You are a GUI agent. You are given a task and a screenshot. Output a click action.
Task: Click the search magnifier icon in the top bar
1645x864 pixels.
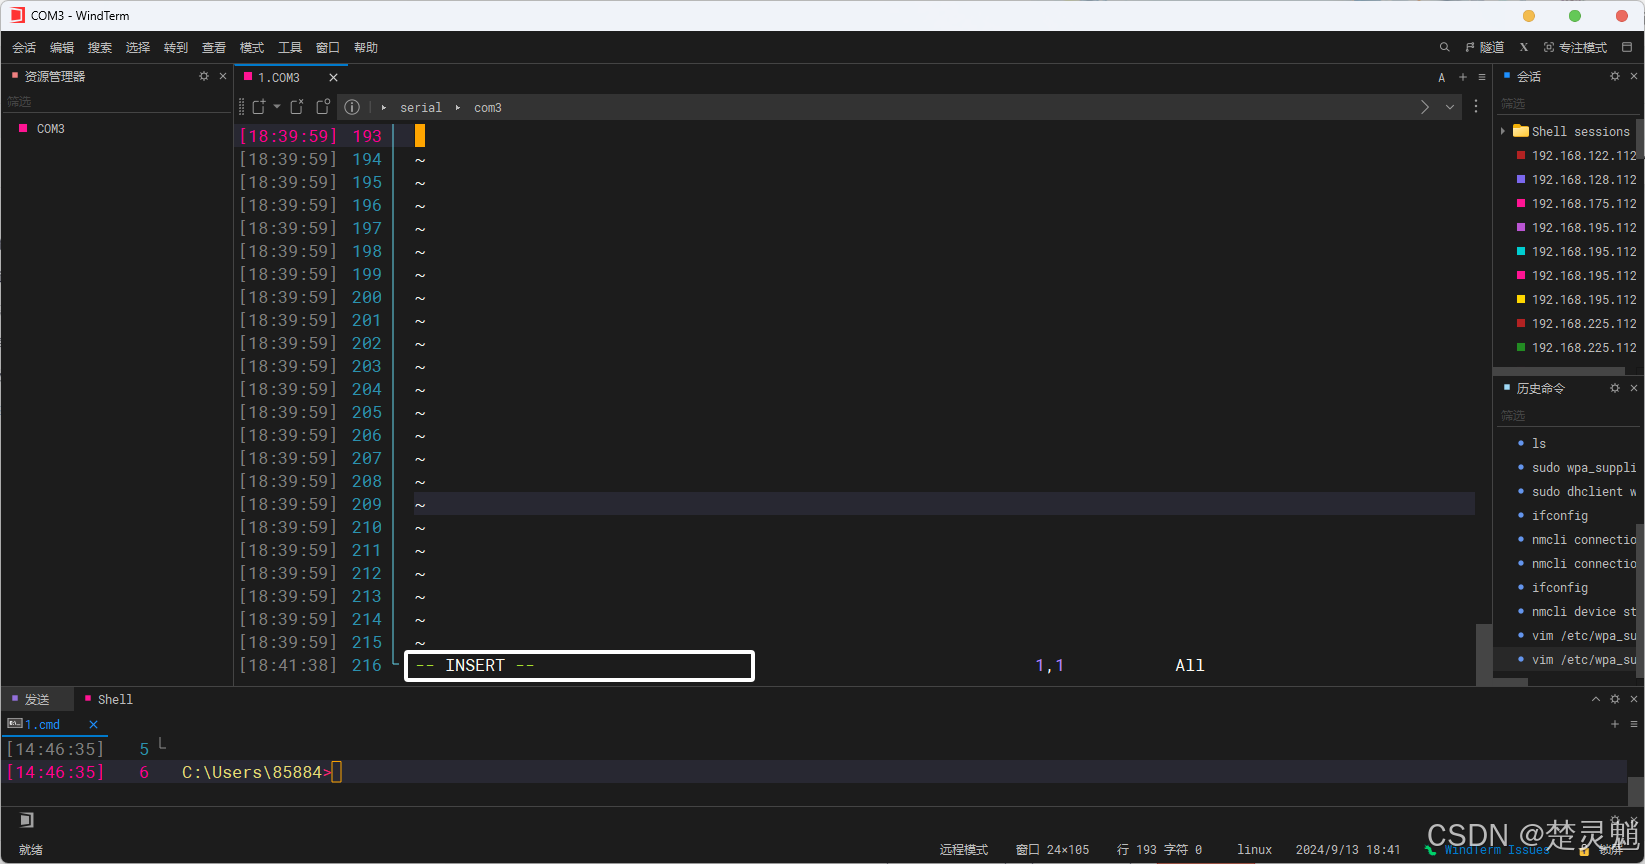[x=1444, y=47]
